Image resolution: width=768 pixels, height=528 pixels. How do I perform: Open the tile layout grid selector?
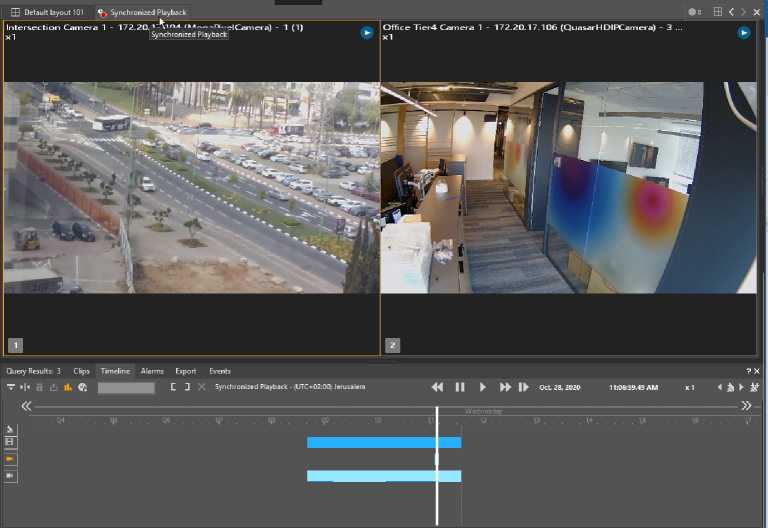click(x=717, y=12)
